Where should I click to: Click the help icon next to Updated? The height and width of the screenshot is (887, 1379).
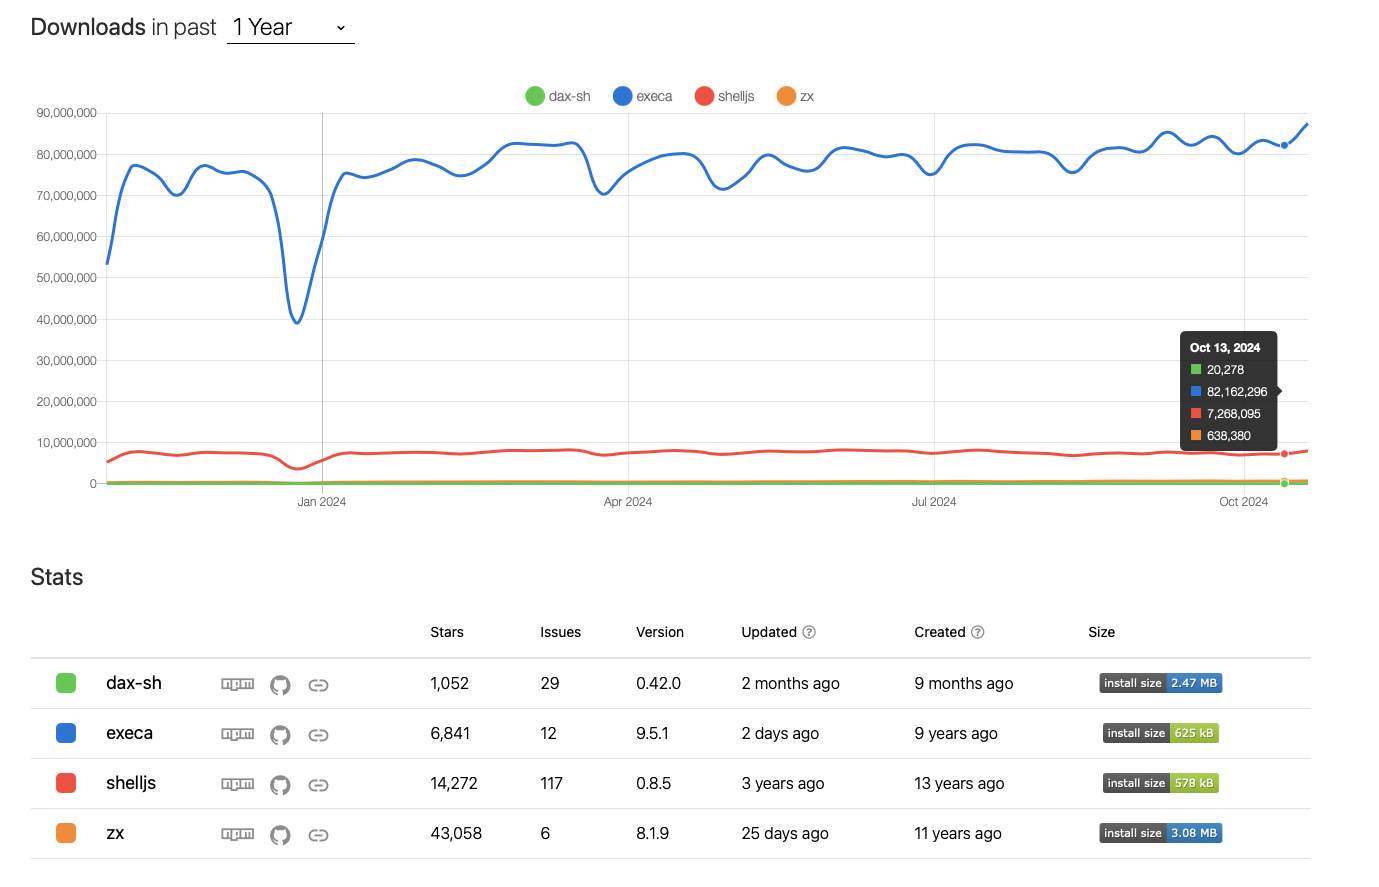809,632
